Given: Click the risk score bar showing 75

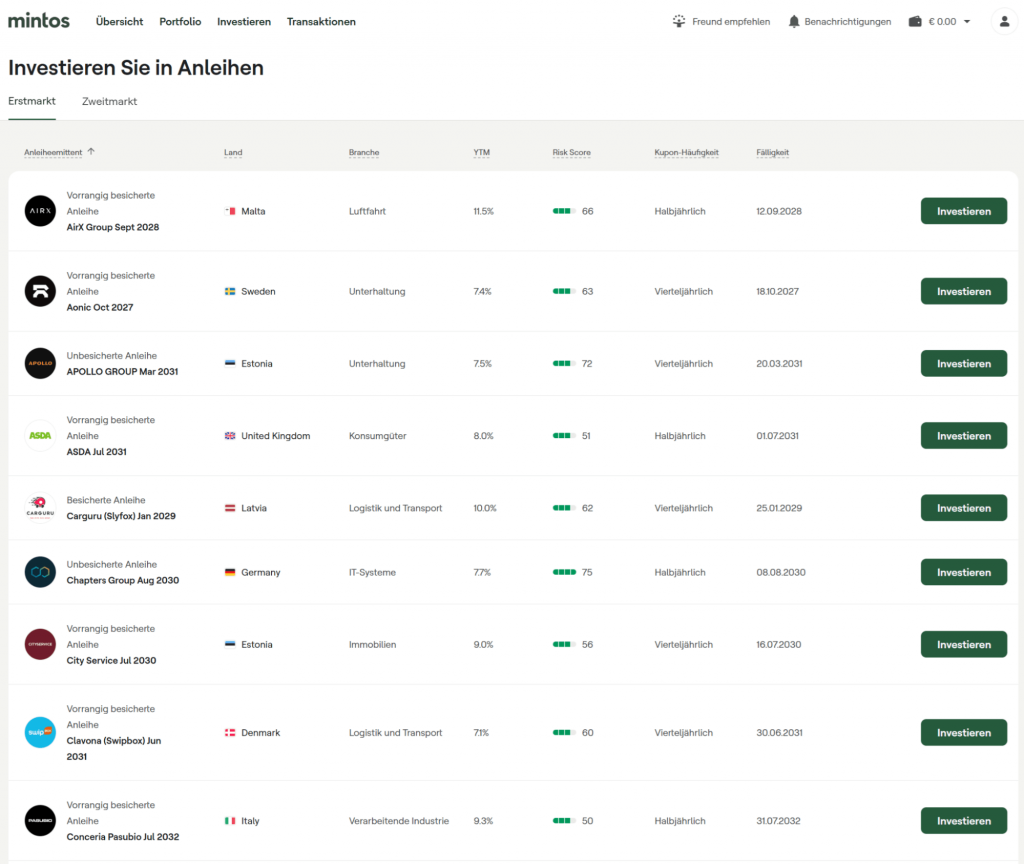Looking at the screenshot, I should click(x=564, y=572).
